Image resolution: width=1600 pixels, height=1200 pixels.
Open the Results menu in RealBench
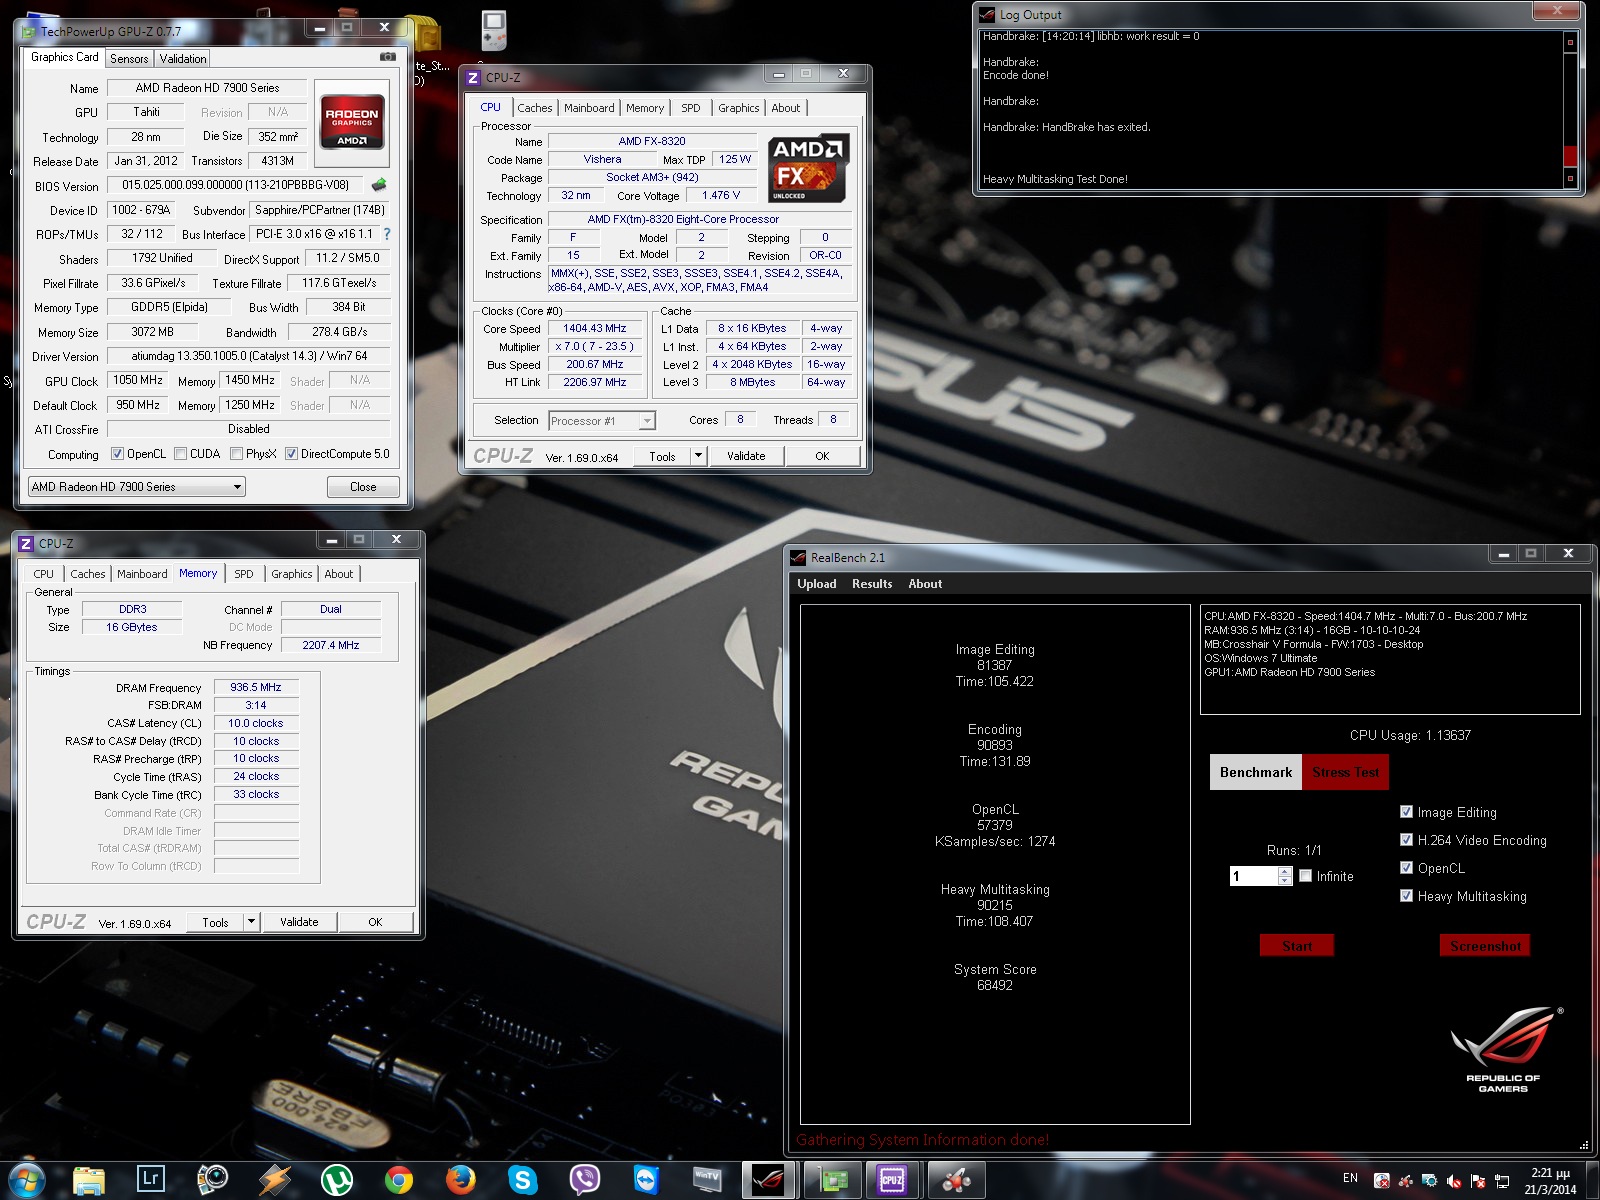(872, 584)
